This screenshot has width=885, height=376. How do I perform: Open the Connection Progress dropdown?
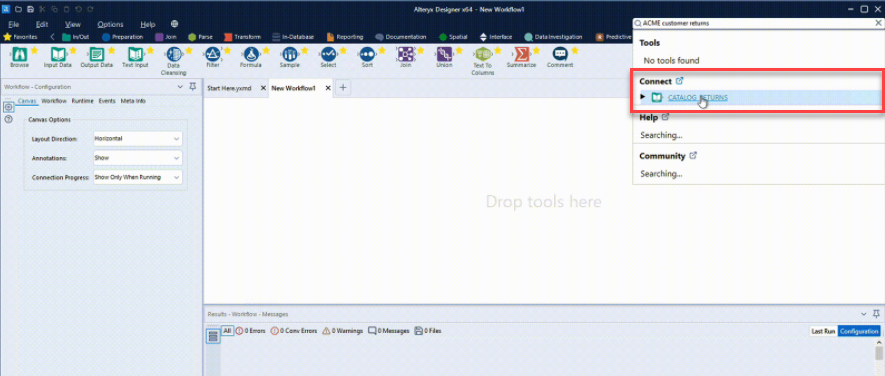[x=138, y=177]
